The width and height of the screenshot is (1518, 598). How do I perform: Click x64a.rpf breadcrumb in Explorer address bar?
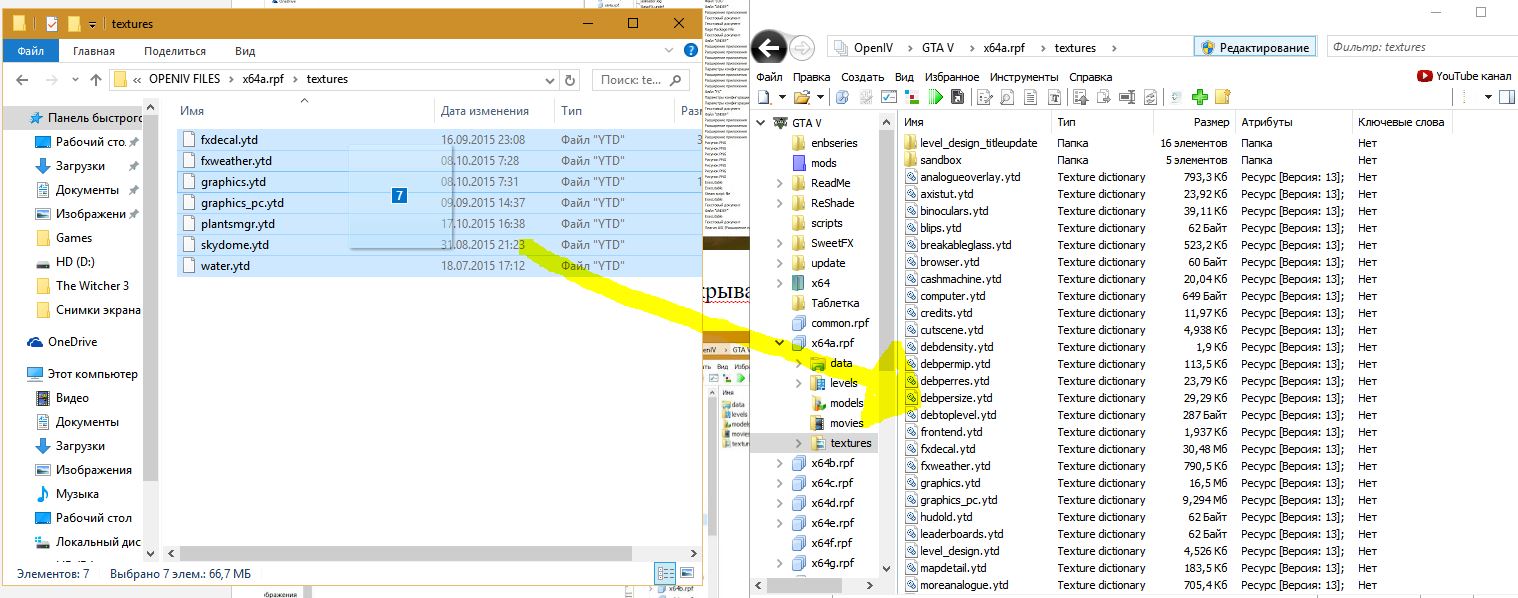(264, 79)
